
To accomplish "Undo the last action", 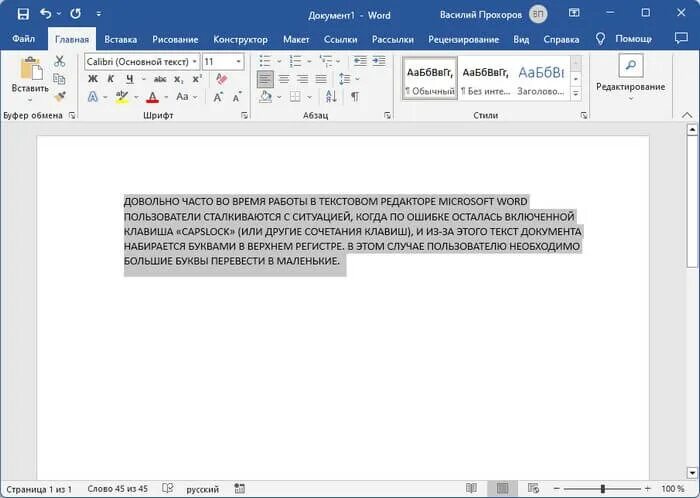I will pyautogui.click(x=46, y=14).
